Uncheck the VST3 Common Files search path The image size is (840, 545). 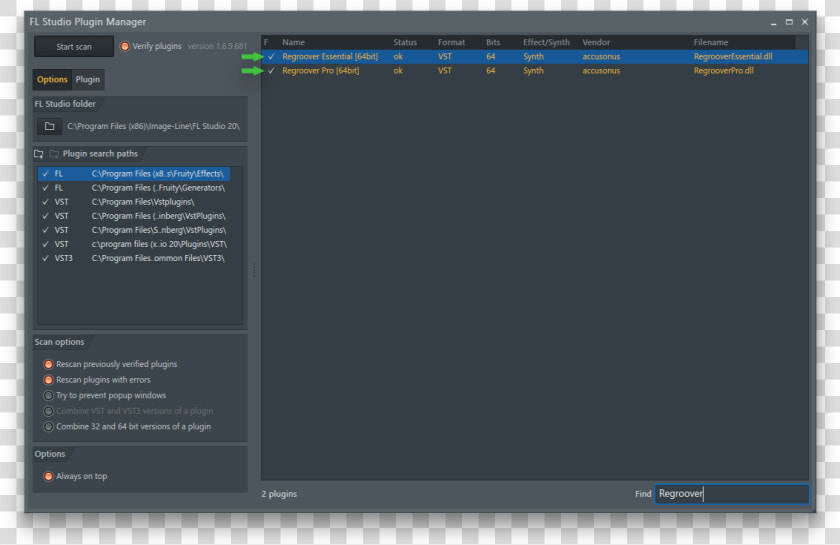pos(46,258)
